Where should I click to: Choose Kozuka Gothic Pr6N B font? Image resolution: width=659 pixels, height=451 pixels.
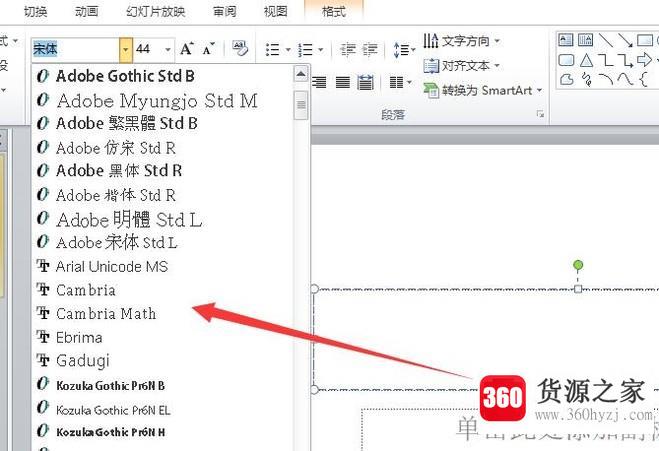tap(162, 385)
